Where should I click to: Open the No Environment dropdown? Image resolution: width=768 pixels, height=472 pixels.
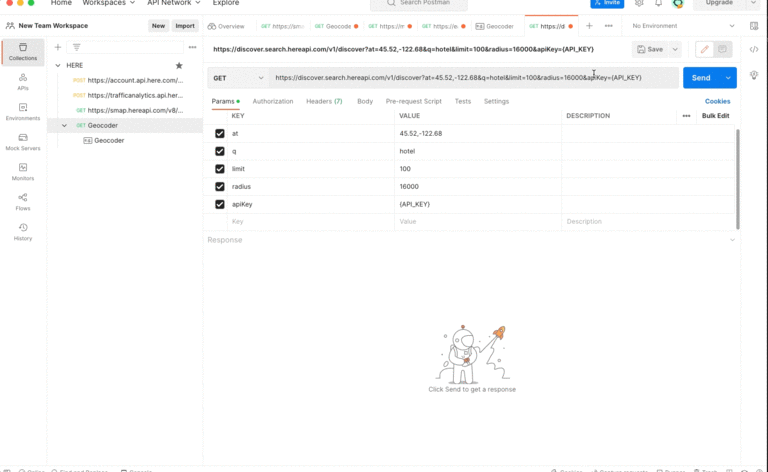pos(683,26)
